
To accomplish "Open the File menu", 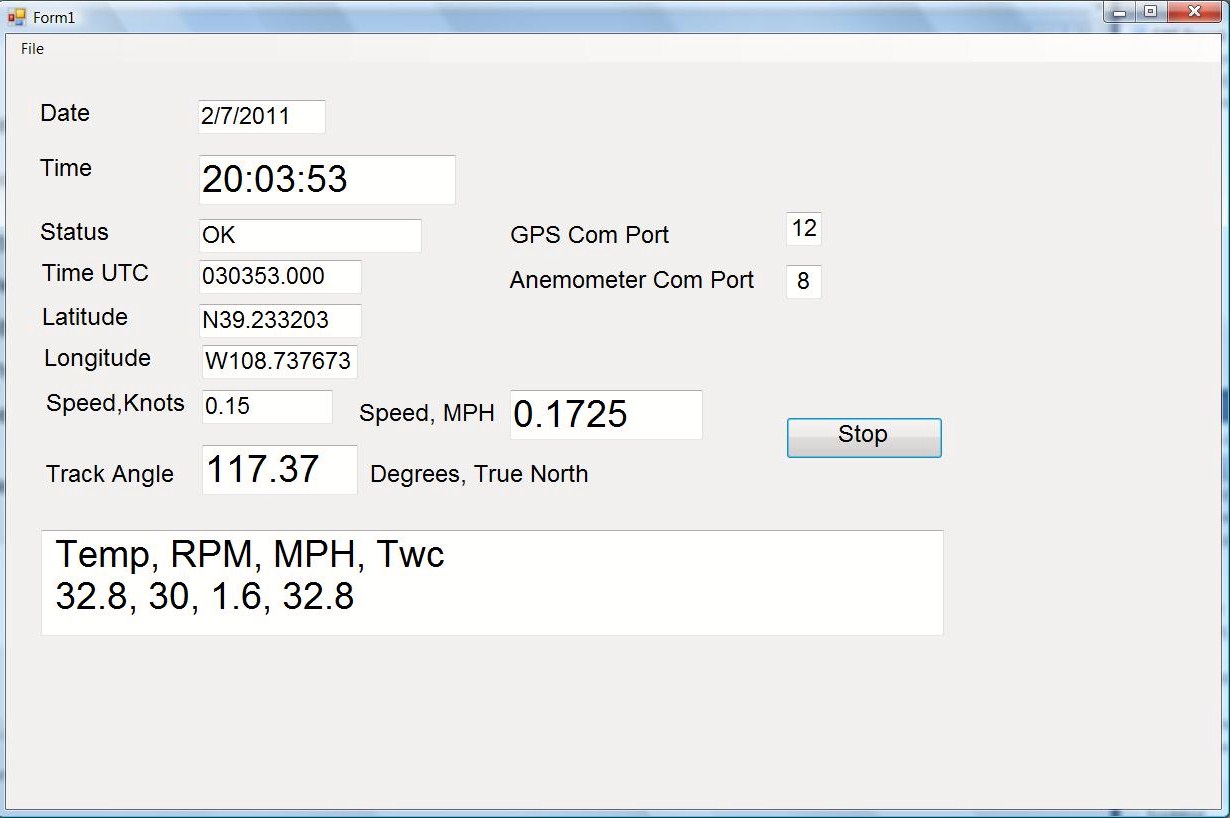I will (32, 49).
